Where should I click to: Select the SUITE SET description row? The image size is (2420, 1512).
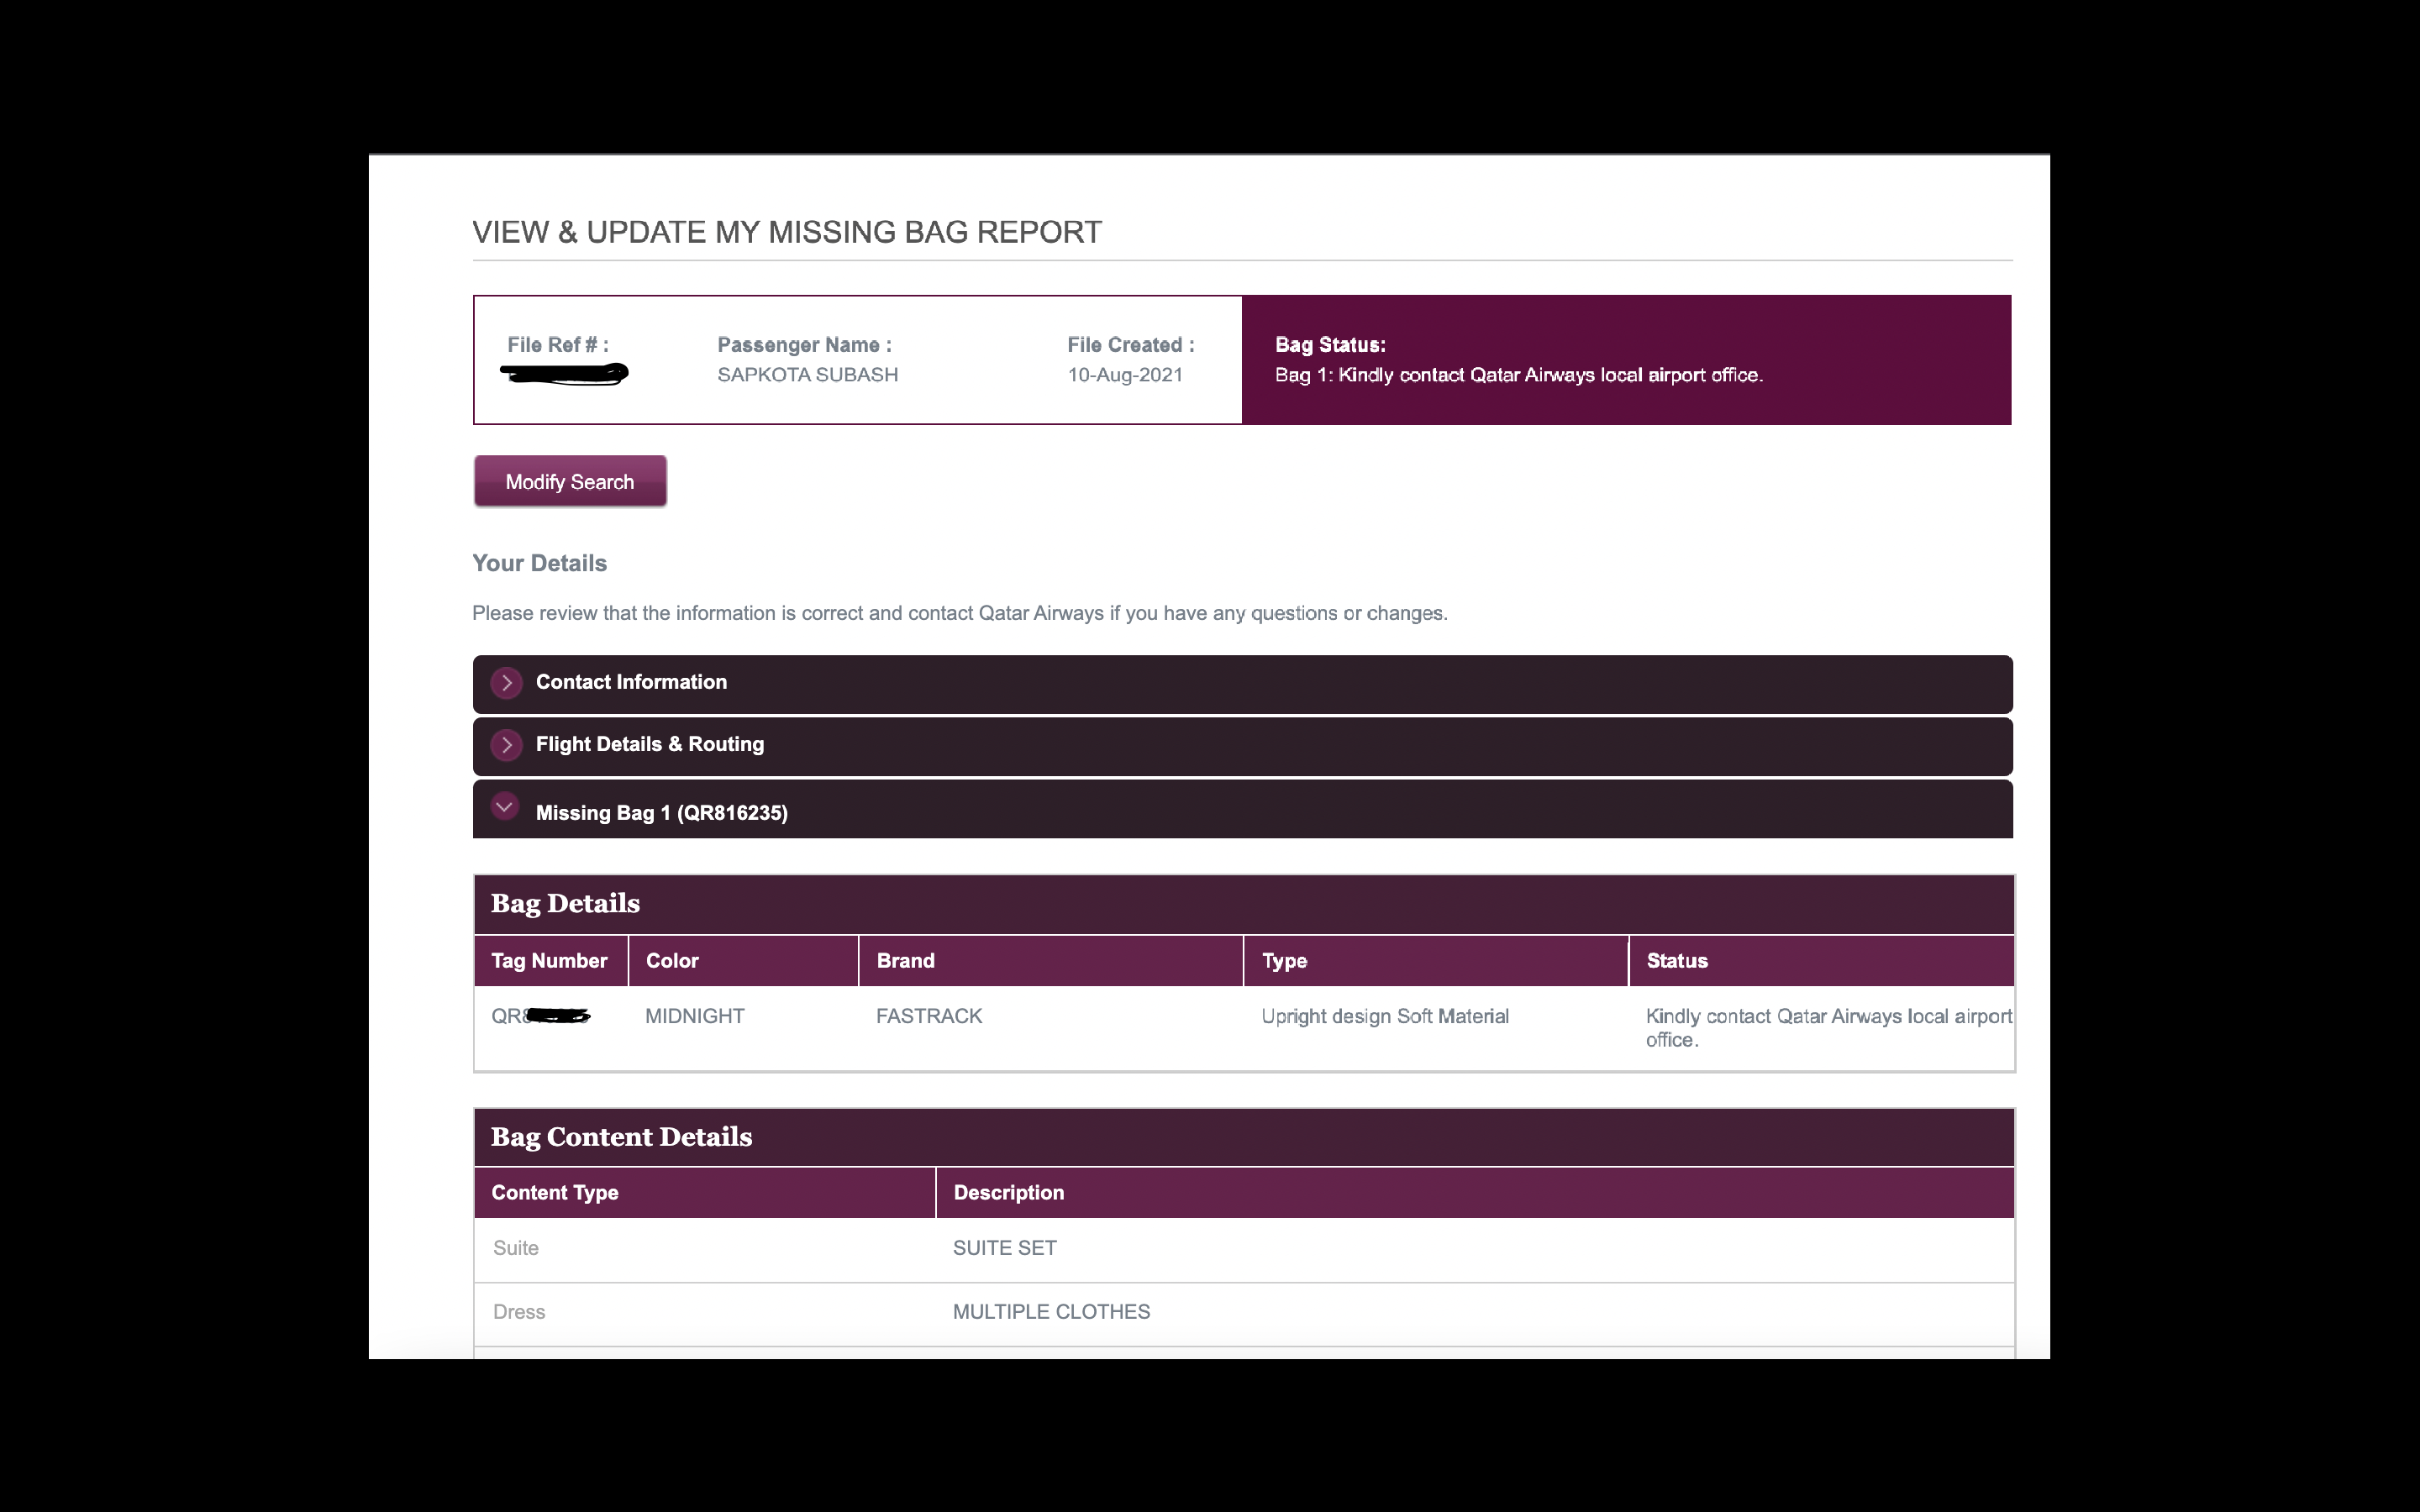coord(1004,1247)
